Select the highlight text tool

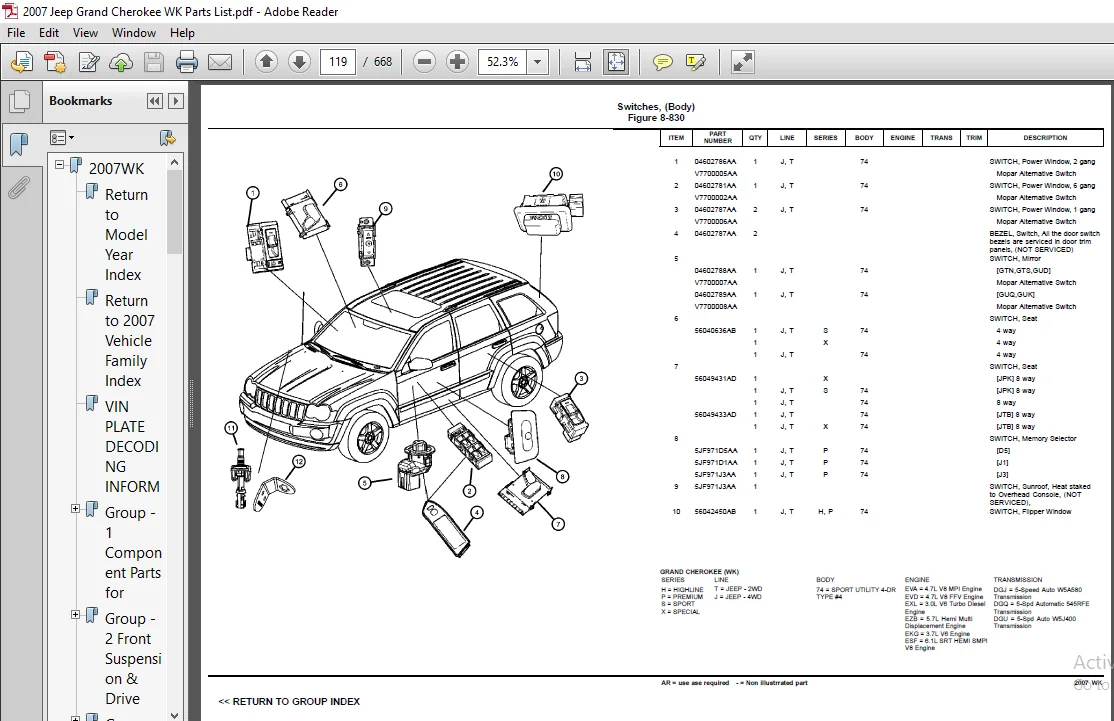coord(696,63)
